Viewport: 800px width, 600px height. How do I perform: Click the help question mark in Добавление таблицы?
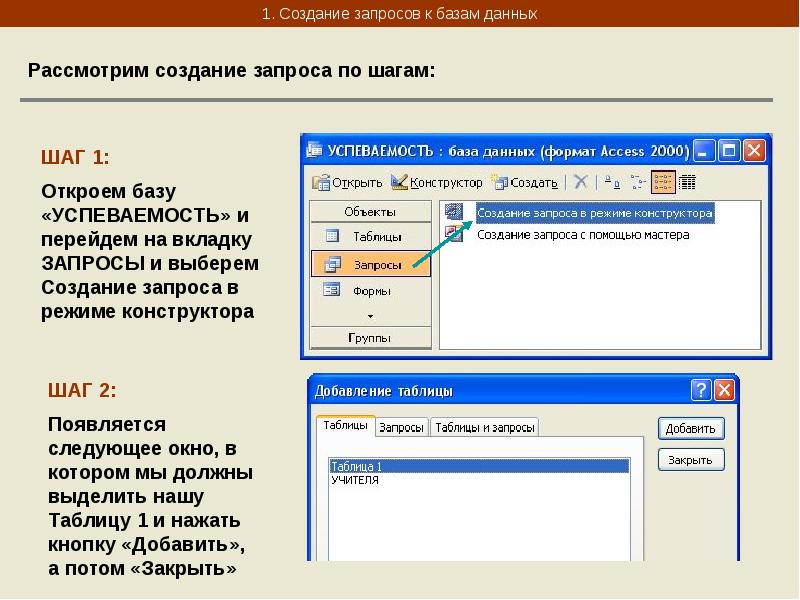(x=701, y=390)
